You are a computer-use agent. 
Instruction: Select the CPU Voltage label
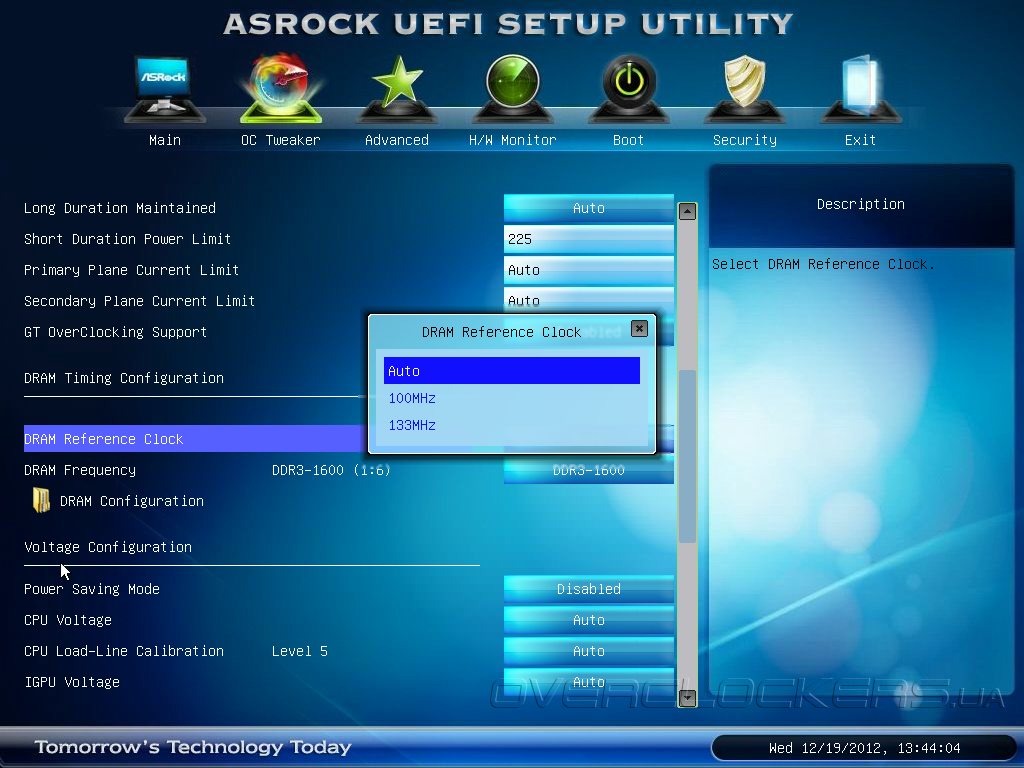coord(68,620)
